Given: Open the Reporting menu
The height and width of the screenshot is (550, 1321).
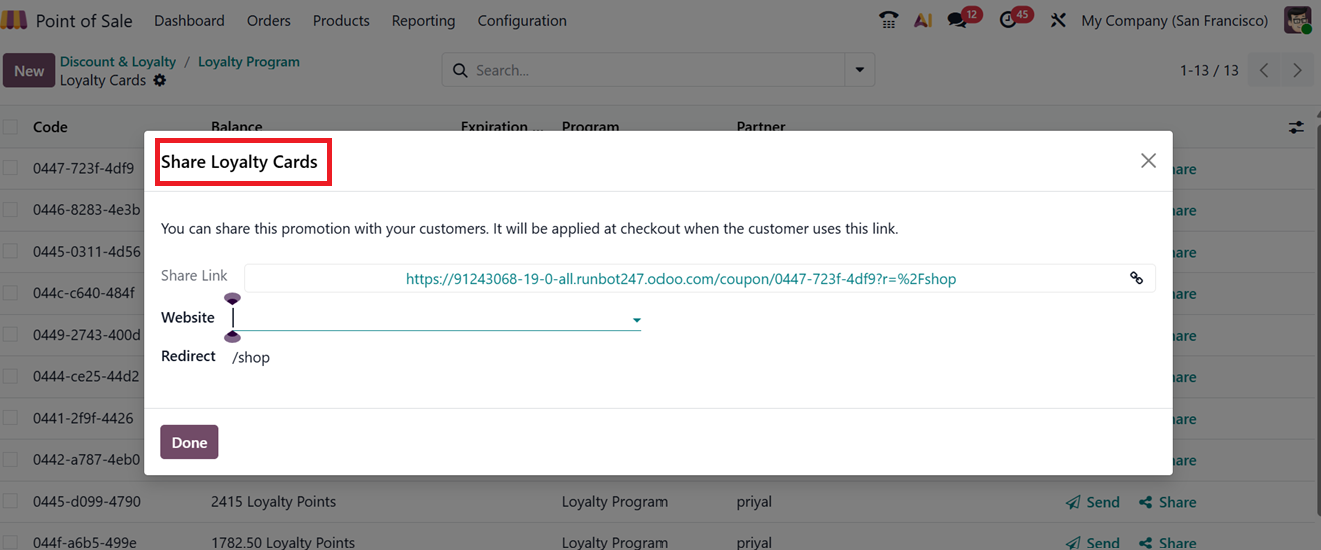Looking at the screenshot, I should [423, 20].
